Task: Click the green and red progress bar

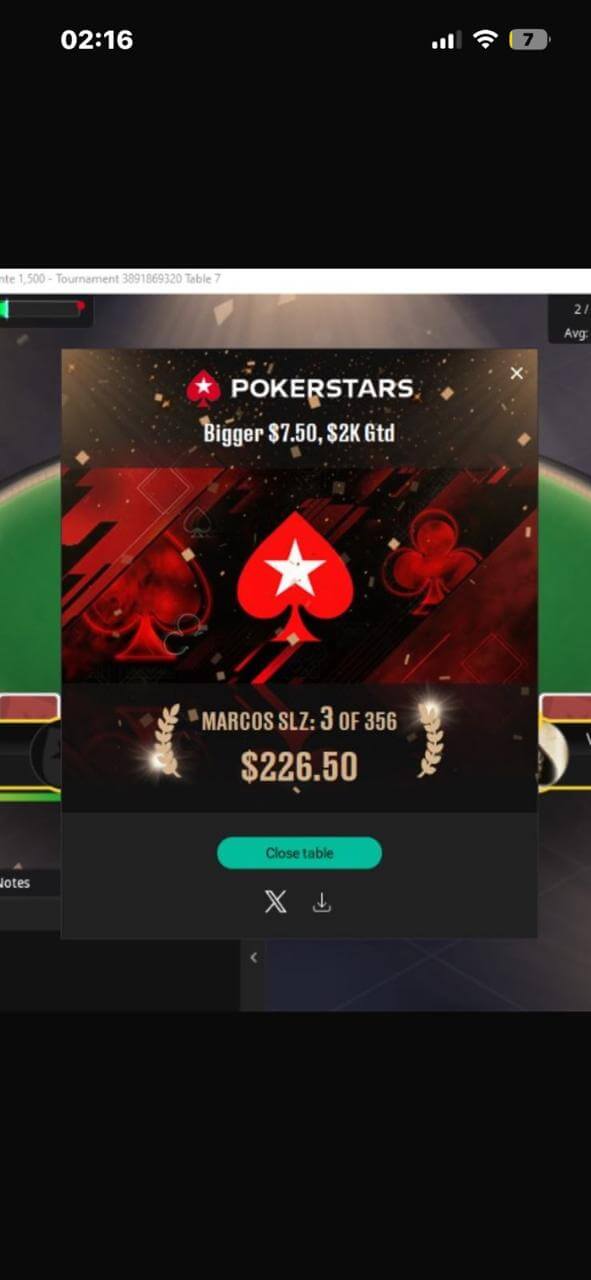Action: pyautogui.click(x=43, y=308)
